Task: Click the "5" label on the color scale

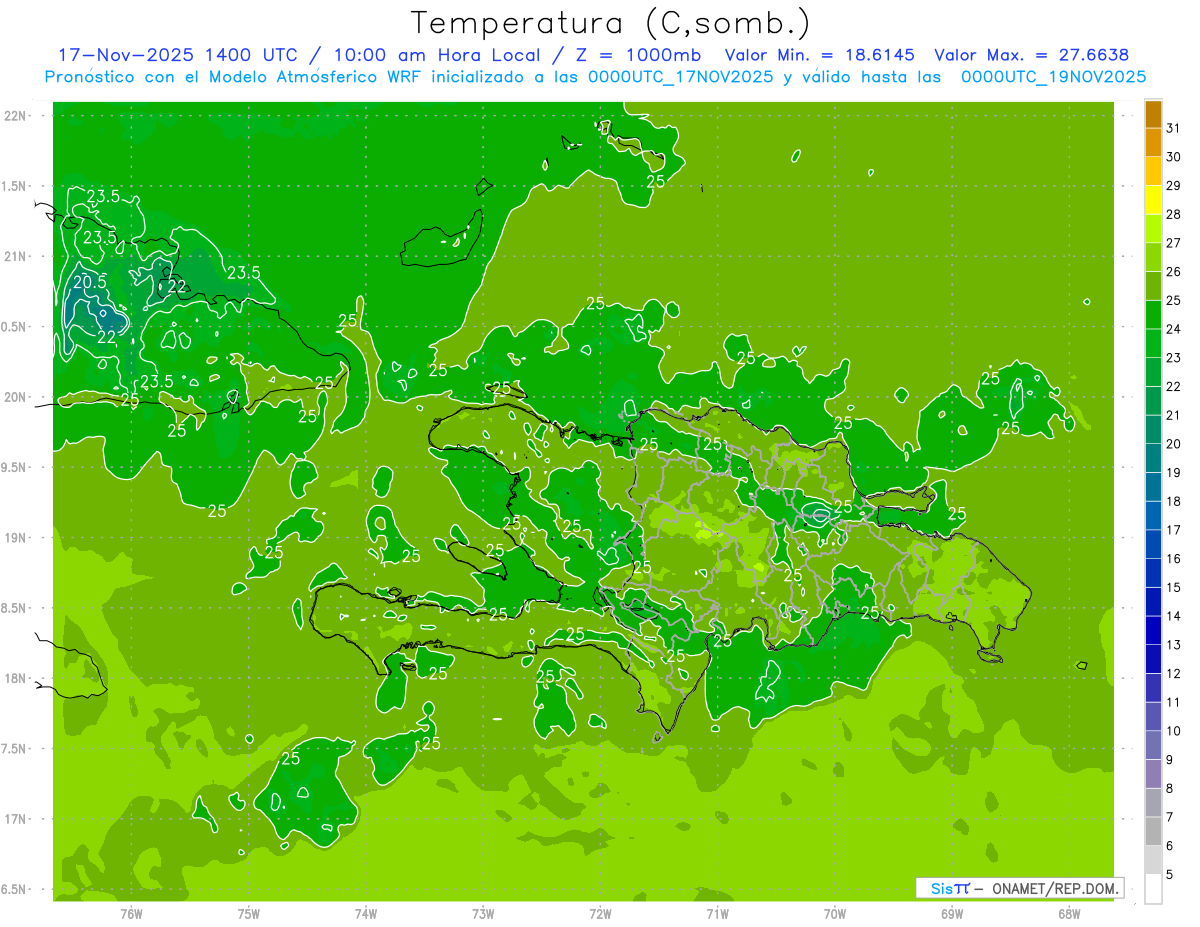Action: click(1170, 874)
